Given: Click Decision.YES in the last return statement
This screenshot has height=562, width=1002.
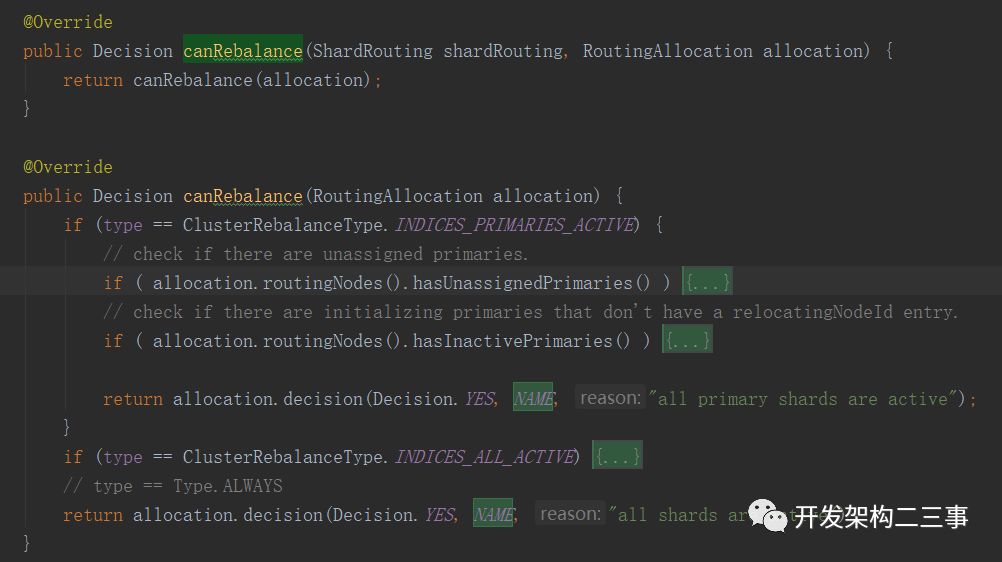Looking at the screenshot, I should click(x=394, y=514).
